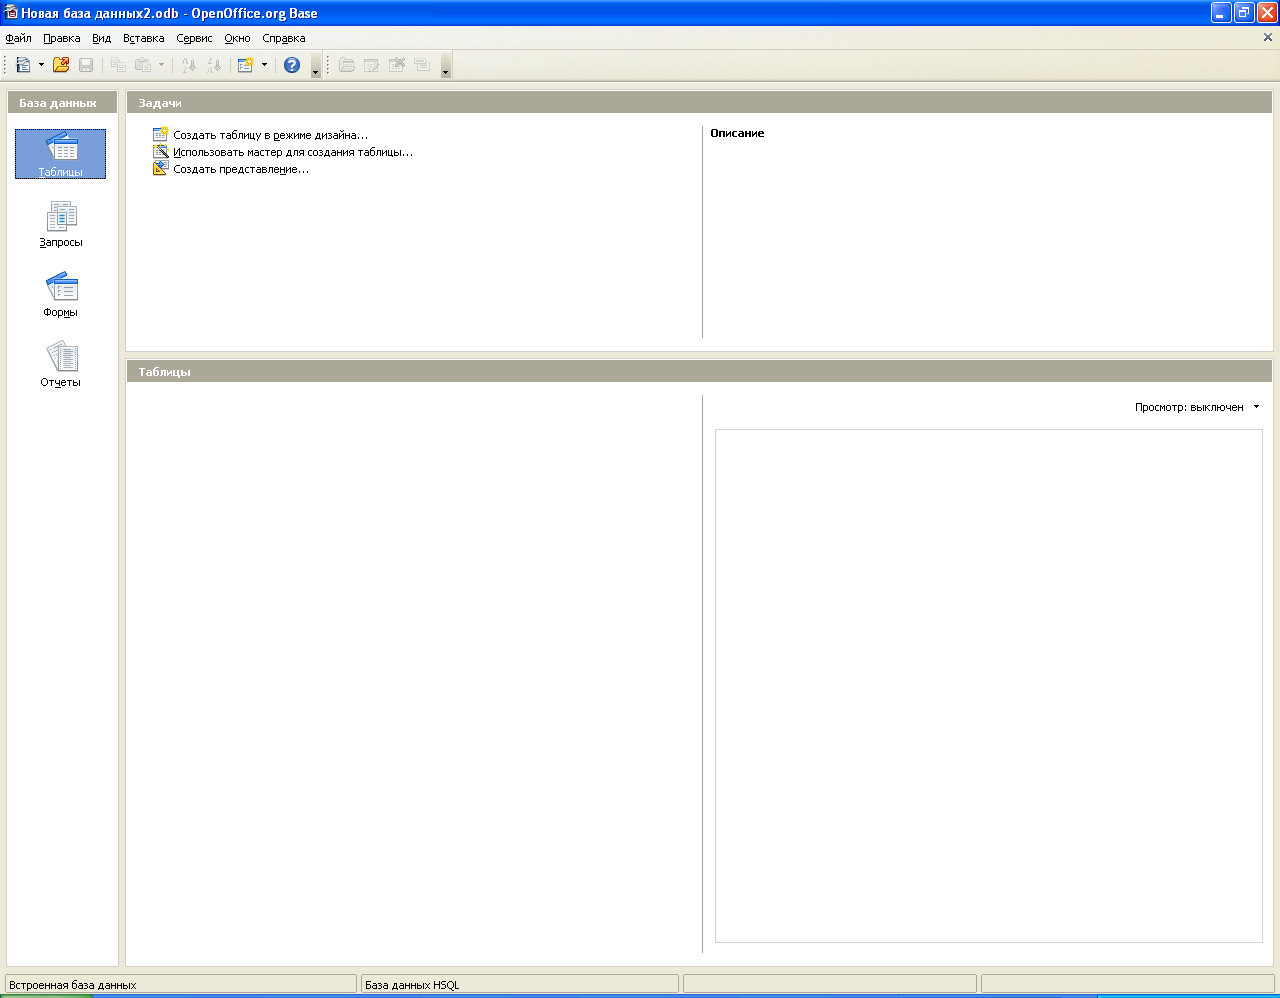
Task: Click the Open file folder icon
Action: (x=61, y=65)
